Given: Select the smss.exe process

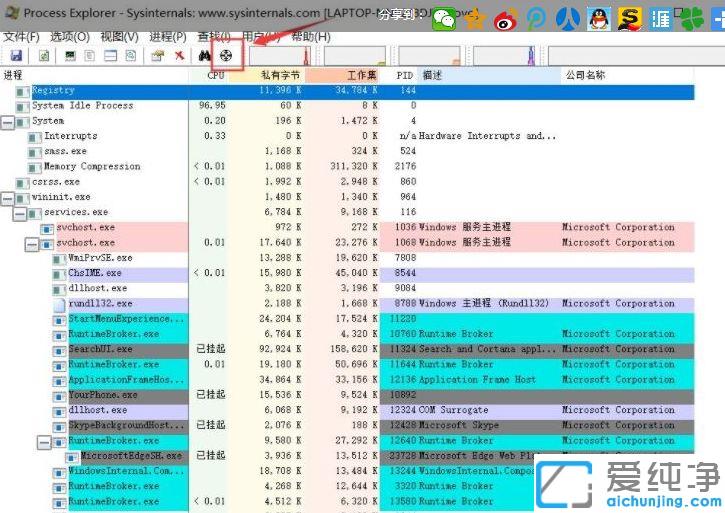Looking at the screenshot, I should click(x=65, y=151).
